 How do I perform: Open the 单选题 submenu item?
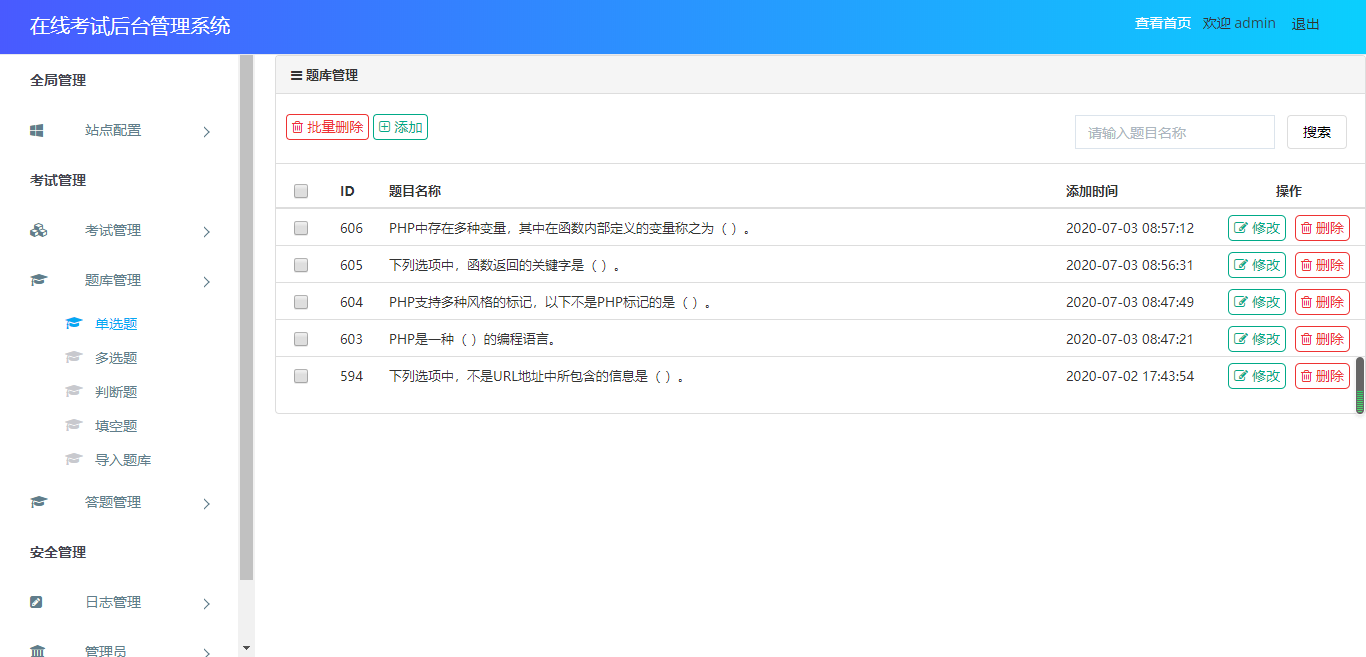tap(116, 323)
